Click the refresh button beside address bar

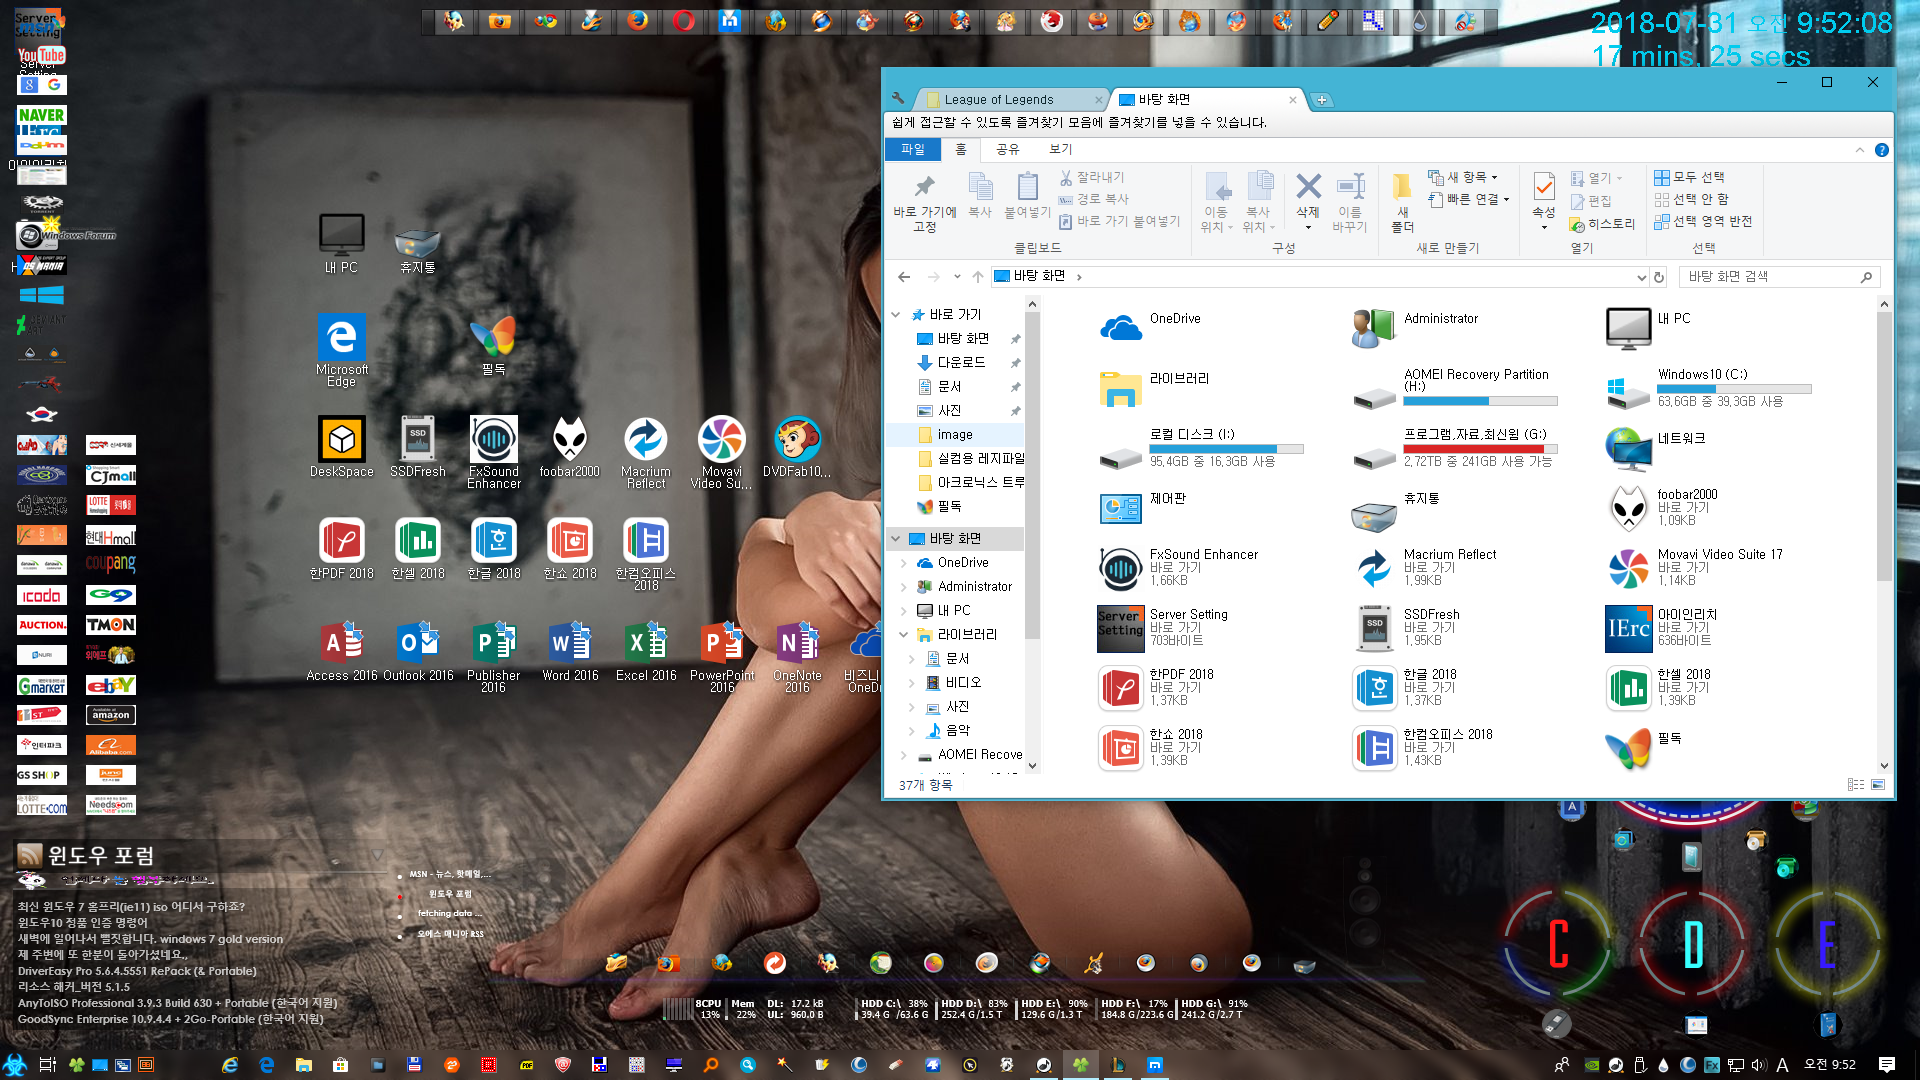pos(1659,277)
